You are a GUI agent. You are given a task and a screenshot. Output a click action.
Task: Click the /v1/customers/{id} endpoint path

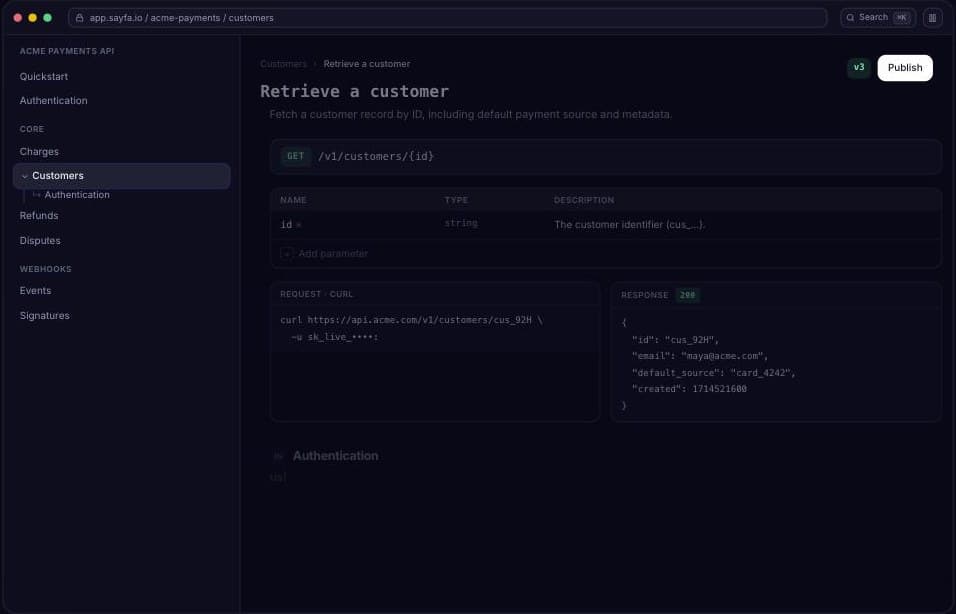click(376, 157)
